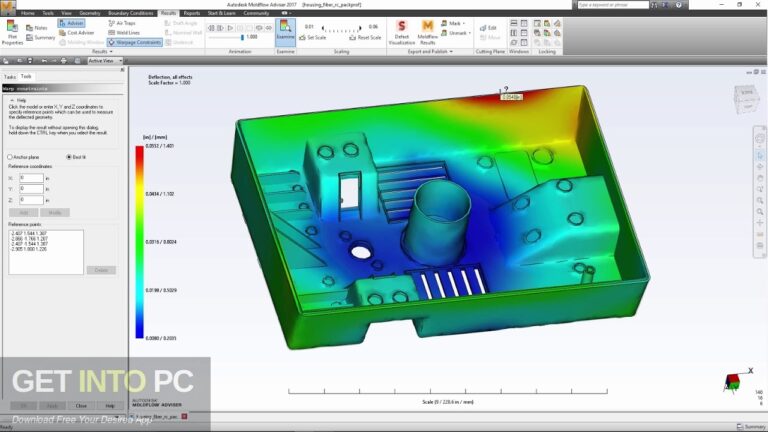Click the Close button in the tool panel

(x=81, y=406)
